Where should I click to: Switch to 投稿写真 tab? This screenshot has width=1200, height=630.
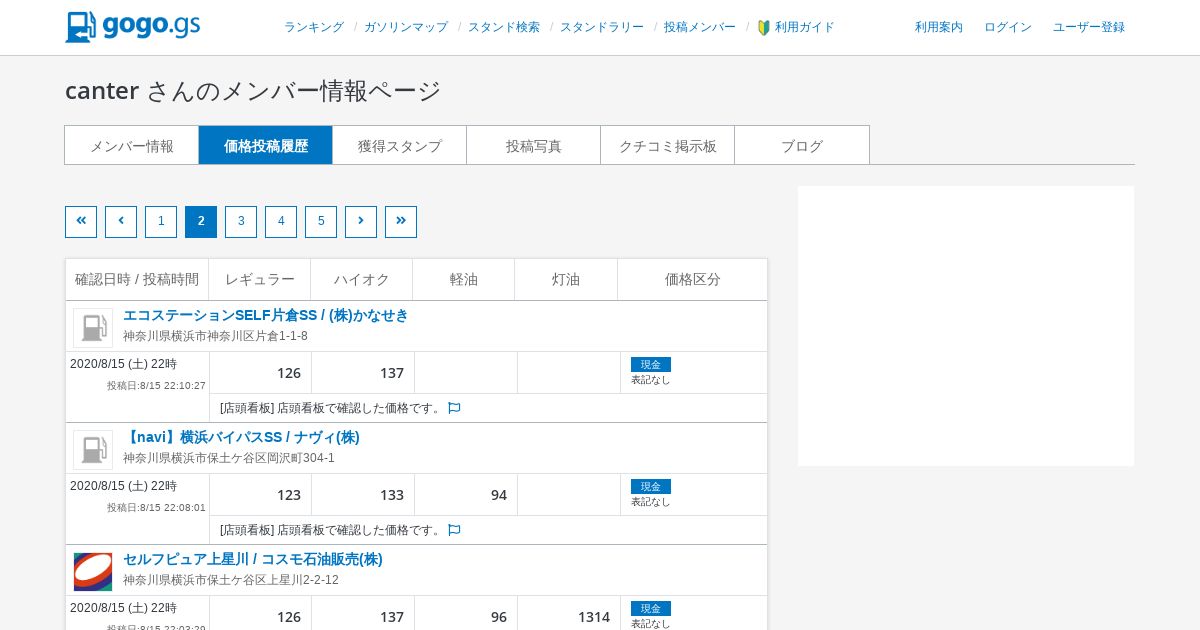(x=534, y=145)
